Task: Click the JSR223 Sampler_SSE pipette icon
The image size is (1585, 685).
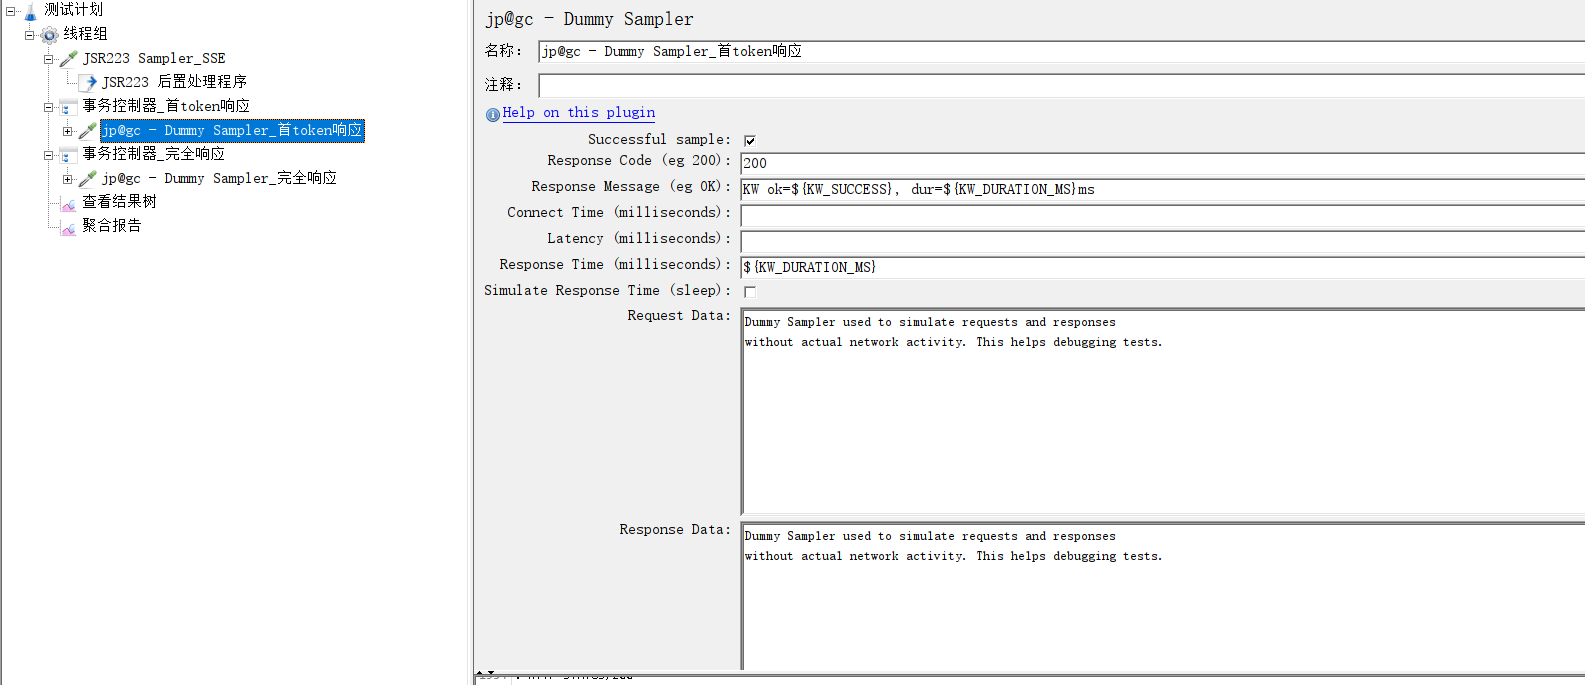Action: point(68,59)
